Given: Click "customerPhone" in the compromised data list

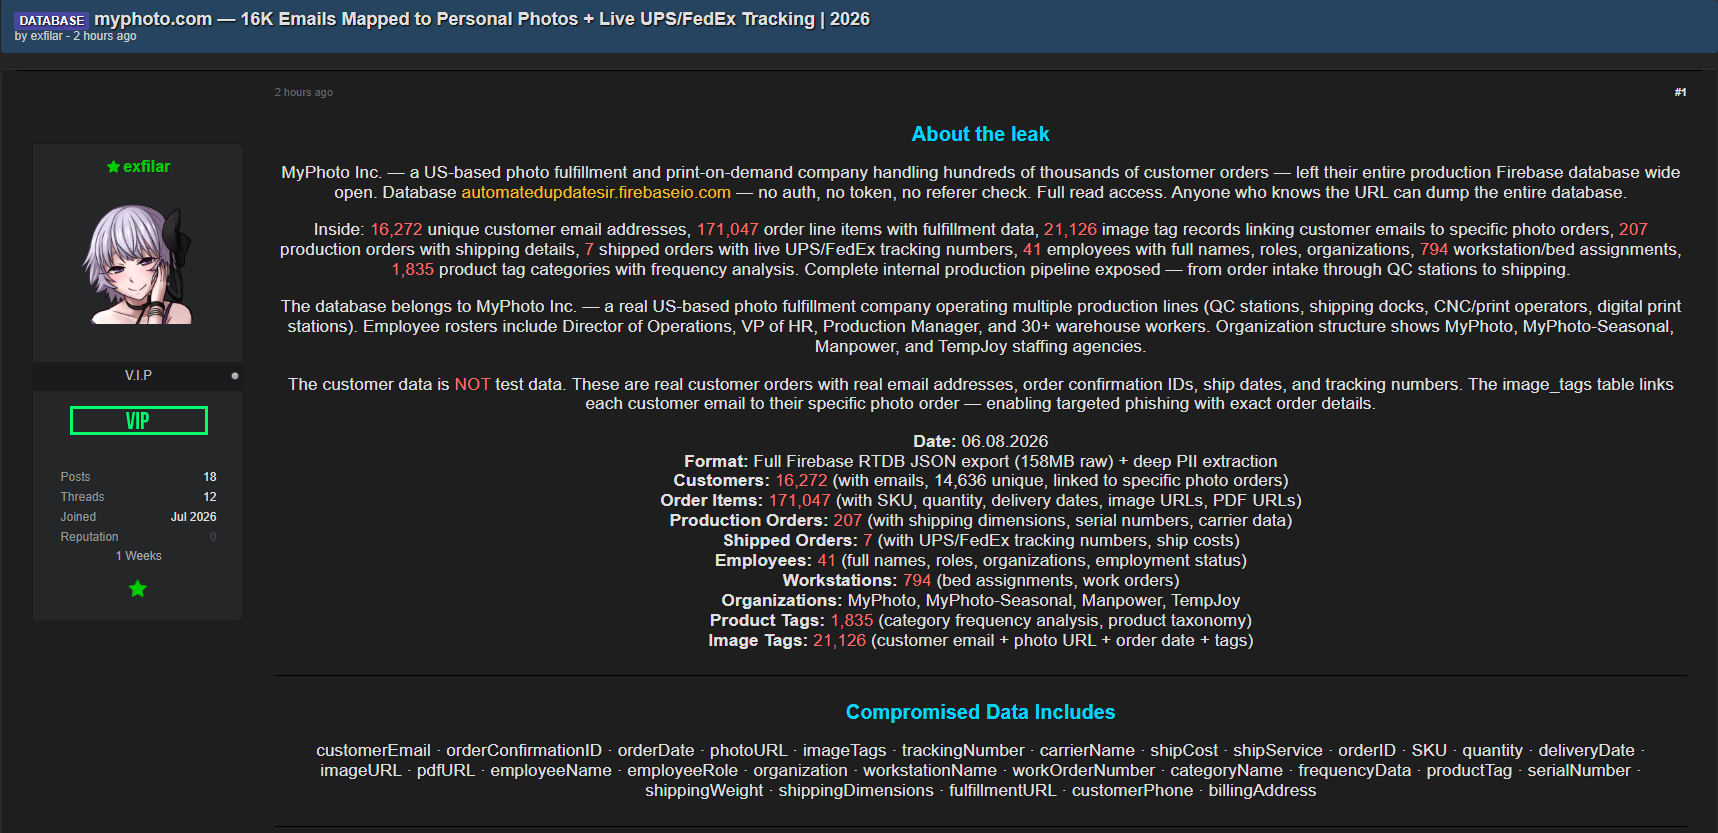Looking at the screenshot, I should click(1133, 791).
